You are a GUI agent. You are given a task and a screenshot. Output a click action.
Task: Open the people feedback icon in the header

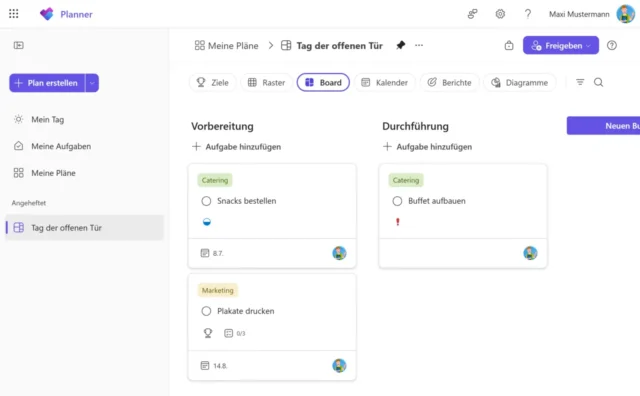coord(472,14)
